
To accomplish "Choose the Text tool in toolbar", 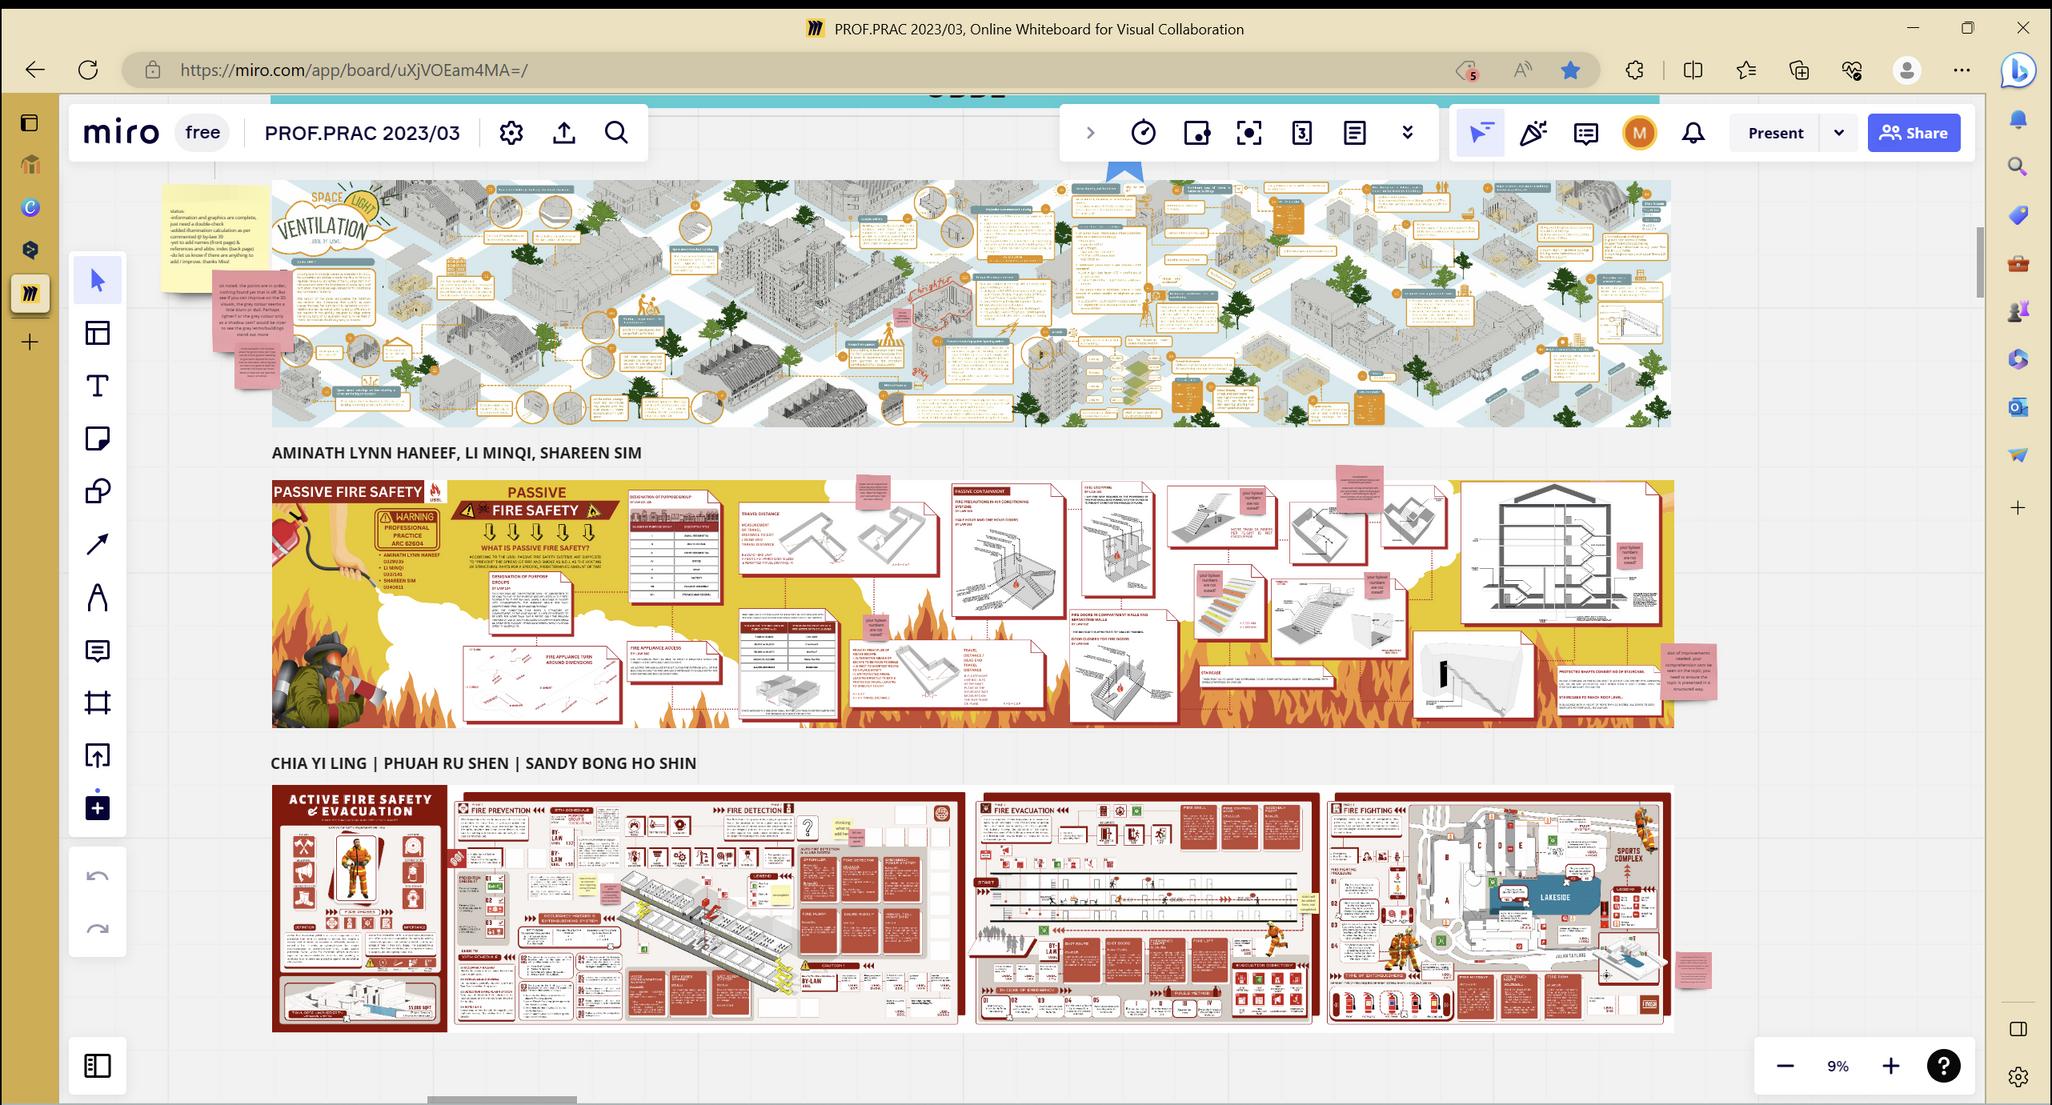I will (97, 386).
